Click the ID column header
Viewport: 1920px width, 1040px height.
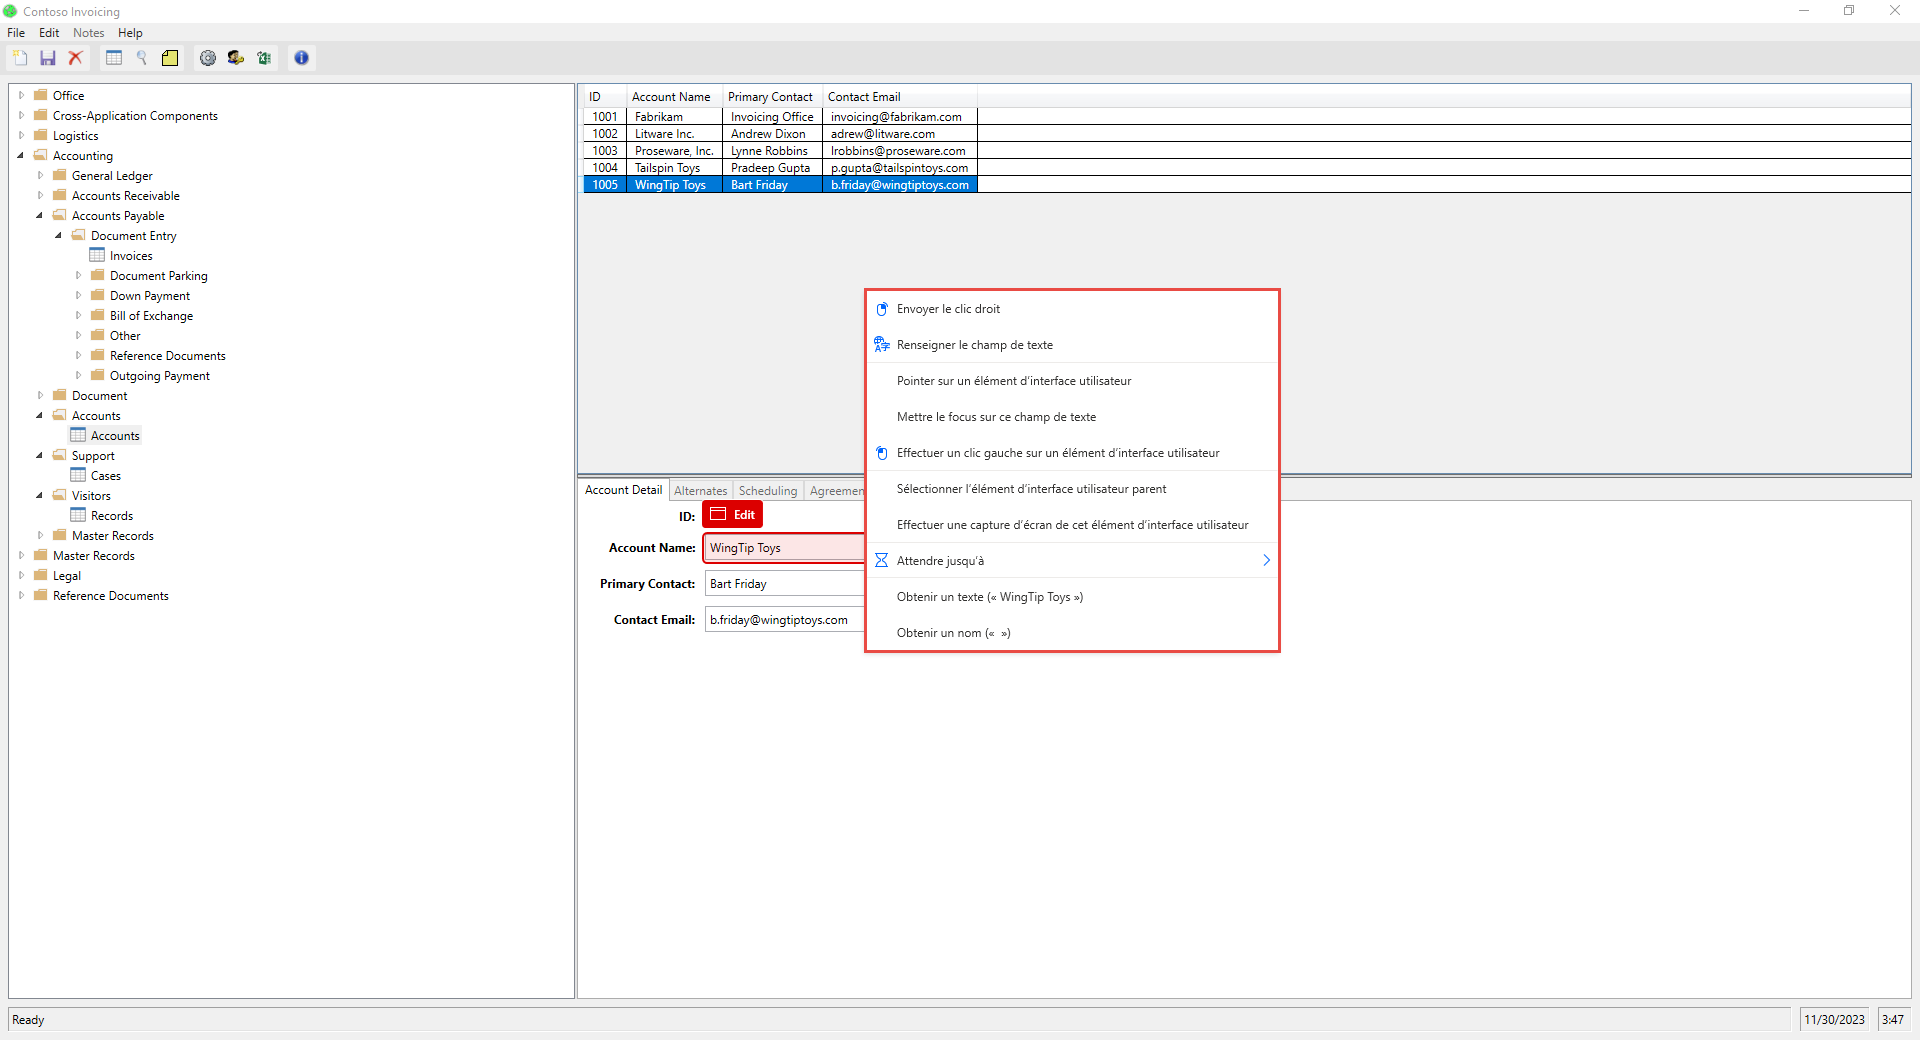click(x=604, y=97)
